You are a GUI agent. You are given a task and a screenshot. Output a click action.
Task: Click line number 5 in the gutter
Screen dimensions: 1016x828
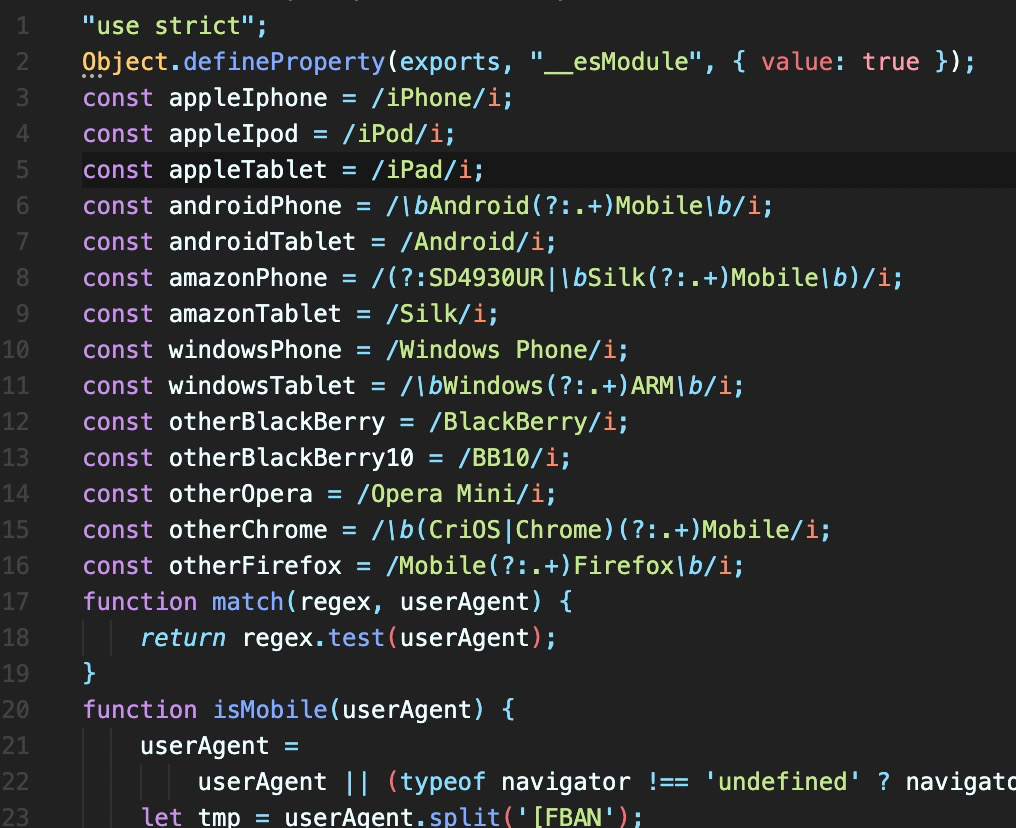click(22, 170)
